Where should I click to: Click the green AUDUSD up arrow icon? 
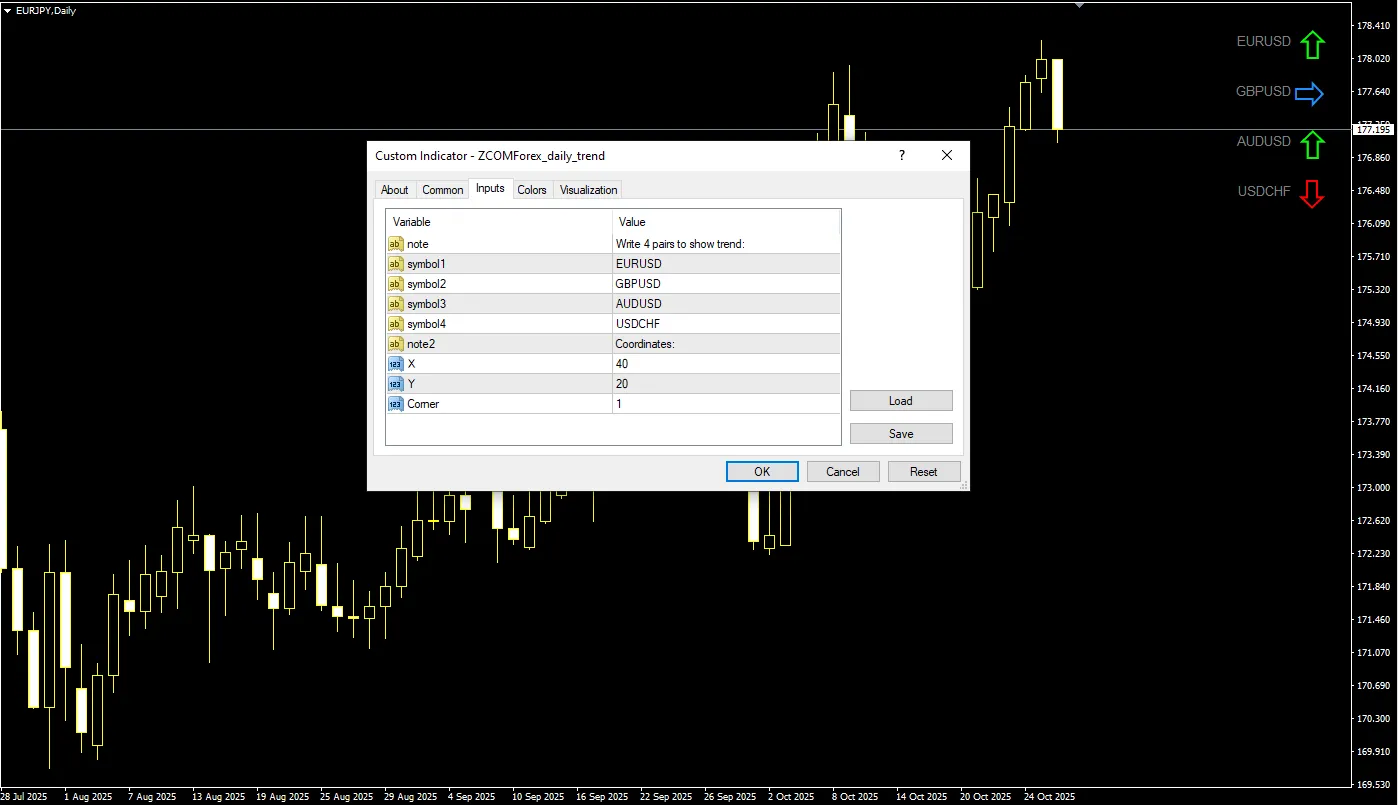click(x=1312, y=145)
